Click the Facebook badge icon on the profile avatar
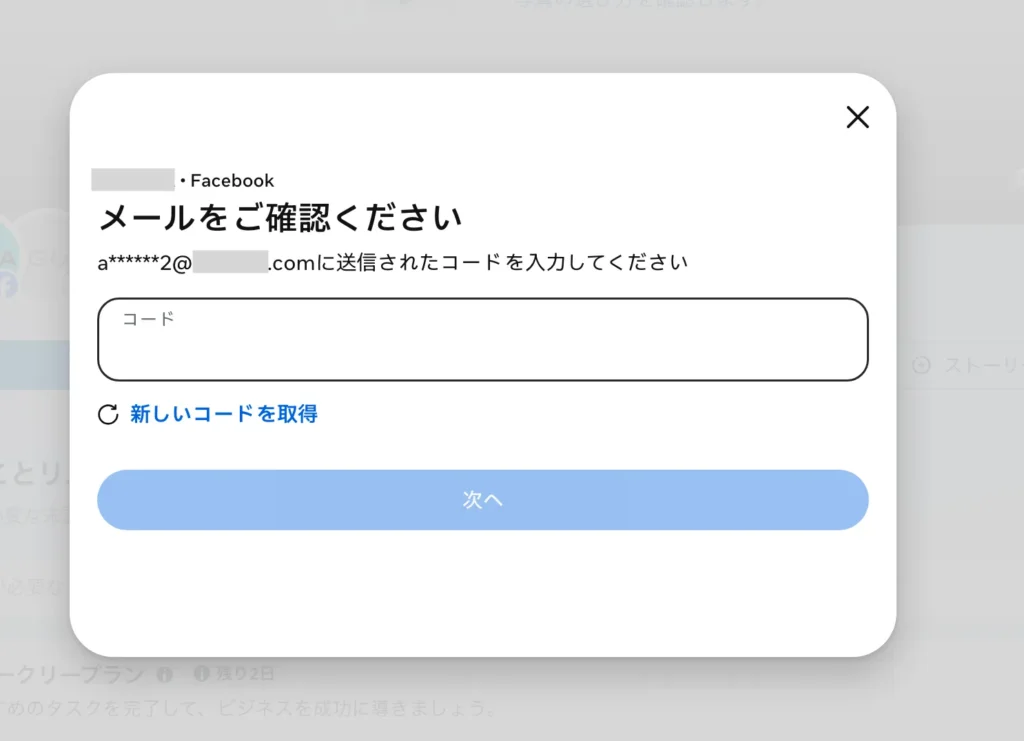 [8, 286]
